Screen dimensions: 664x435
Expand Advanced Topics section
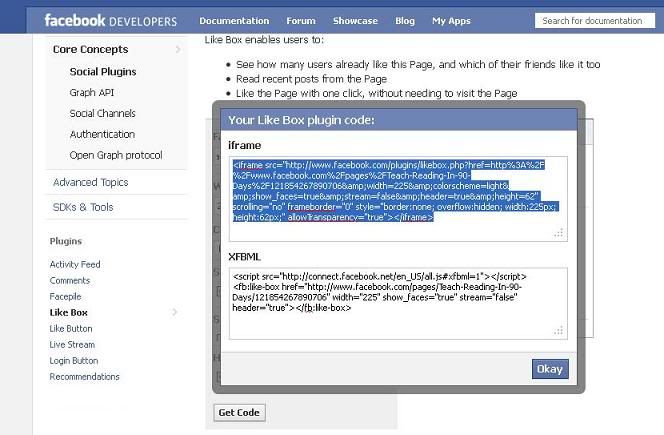(91, 182)
